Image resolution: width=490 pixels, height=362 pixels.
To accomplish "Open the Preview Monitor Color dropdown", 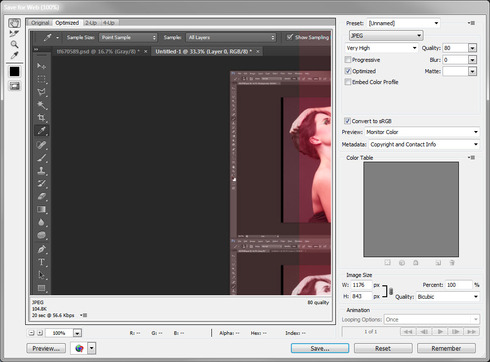I will pos(422,132).
